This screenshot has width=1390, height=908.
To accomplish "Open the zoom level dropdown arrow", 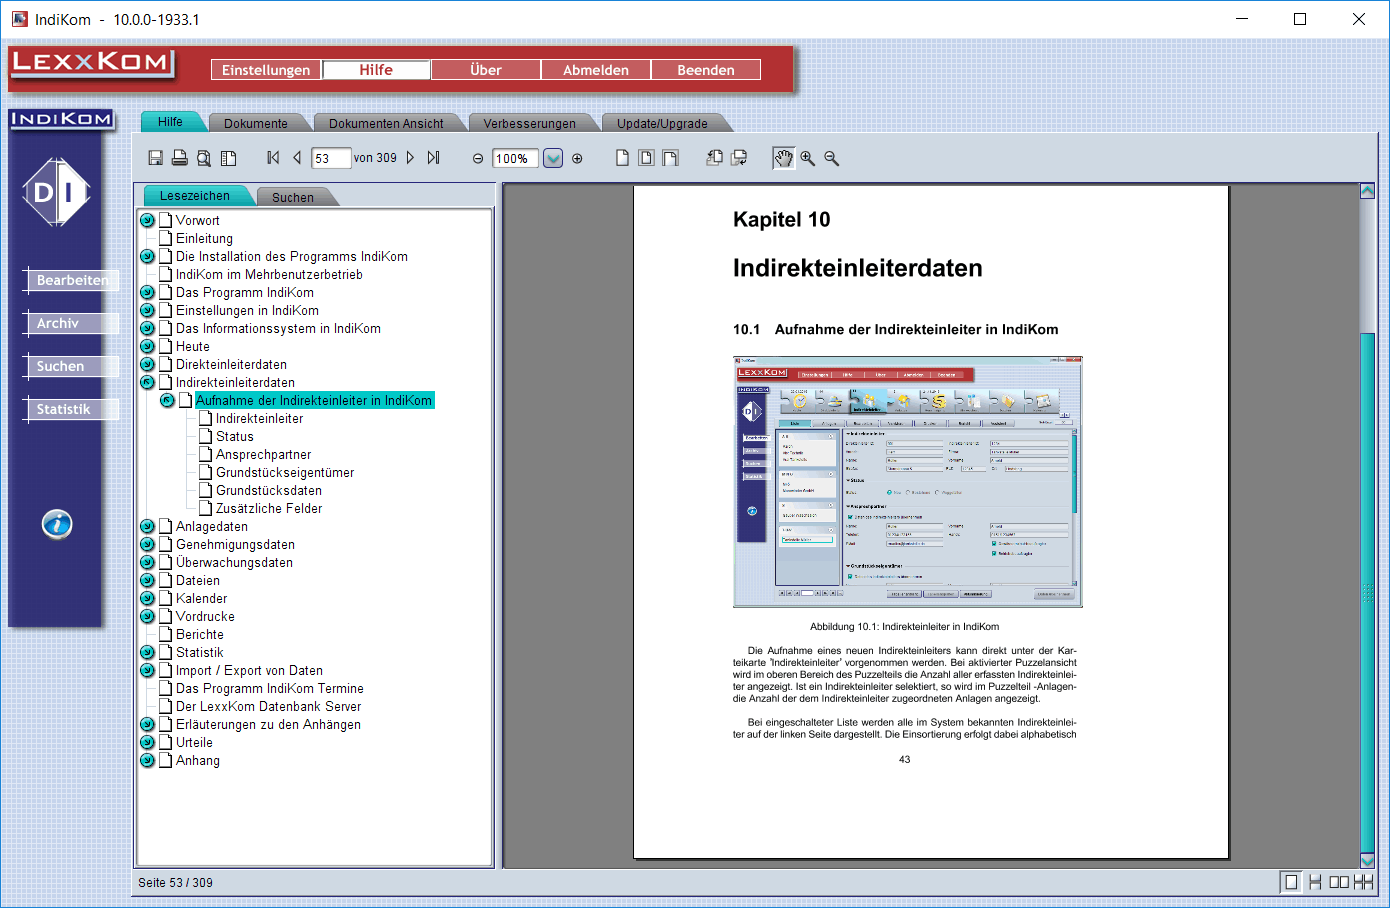I will click(553, 158).
